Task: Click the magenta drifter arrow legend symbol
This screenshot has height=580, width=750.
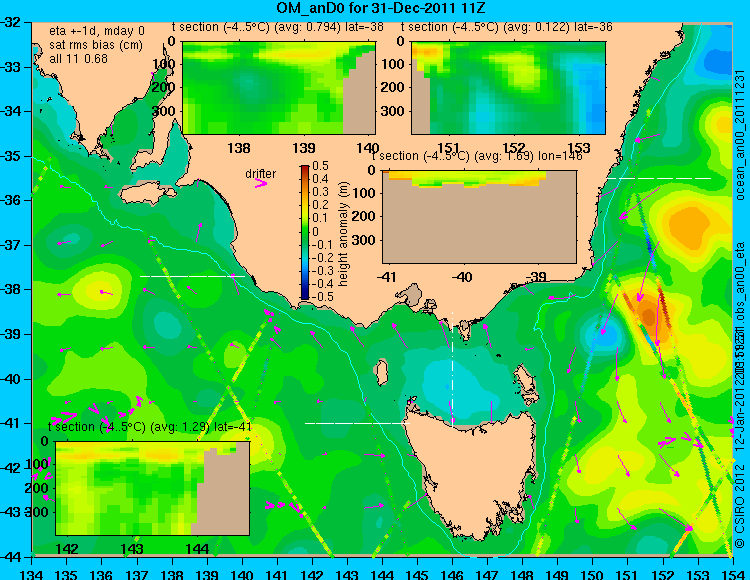Action: click(x=261, y=184)
